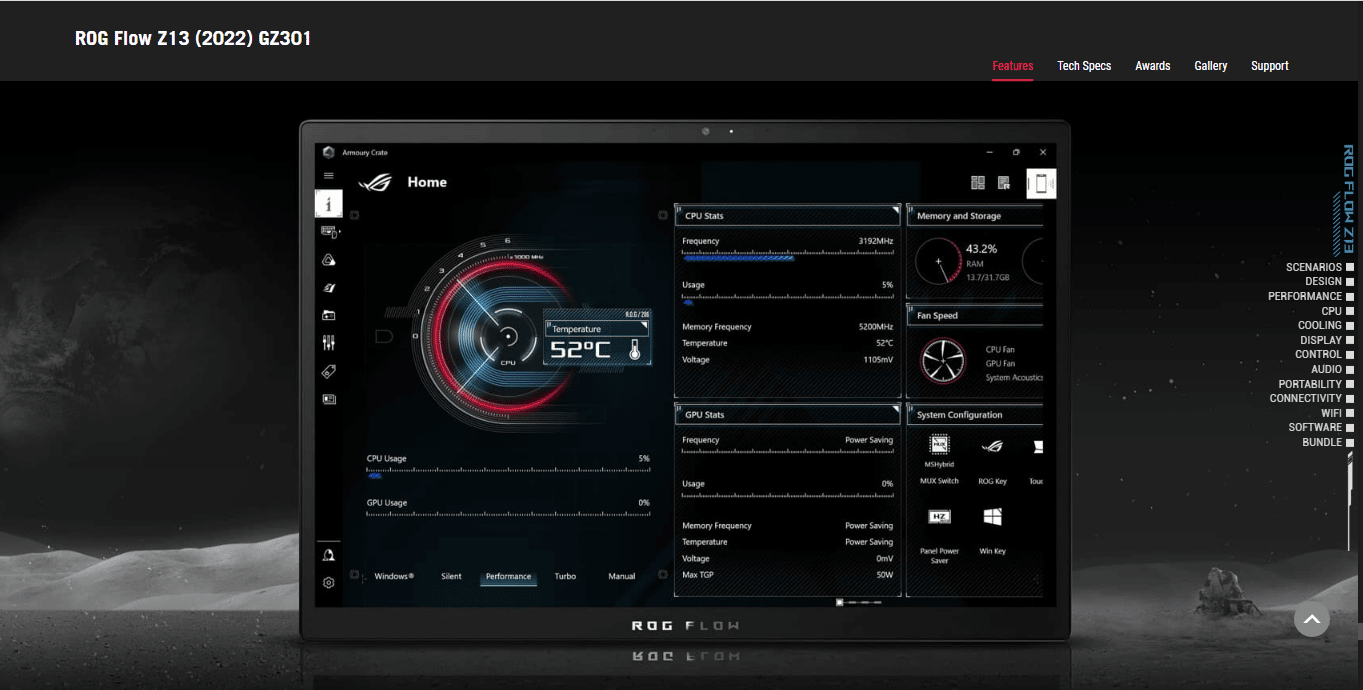Jump to PERFORMANCE section in side navigation
The width and height of the screenshot is (1363, 690).
(x=1311, y=296)
